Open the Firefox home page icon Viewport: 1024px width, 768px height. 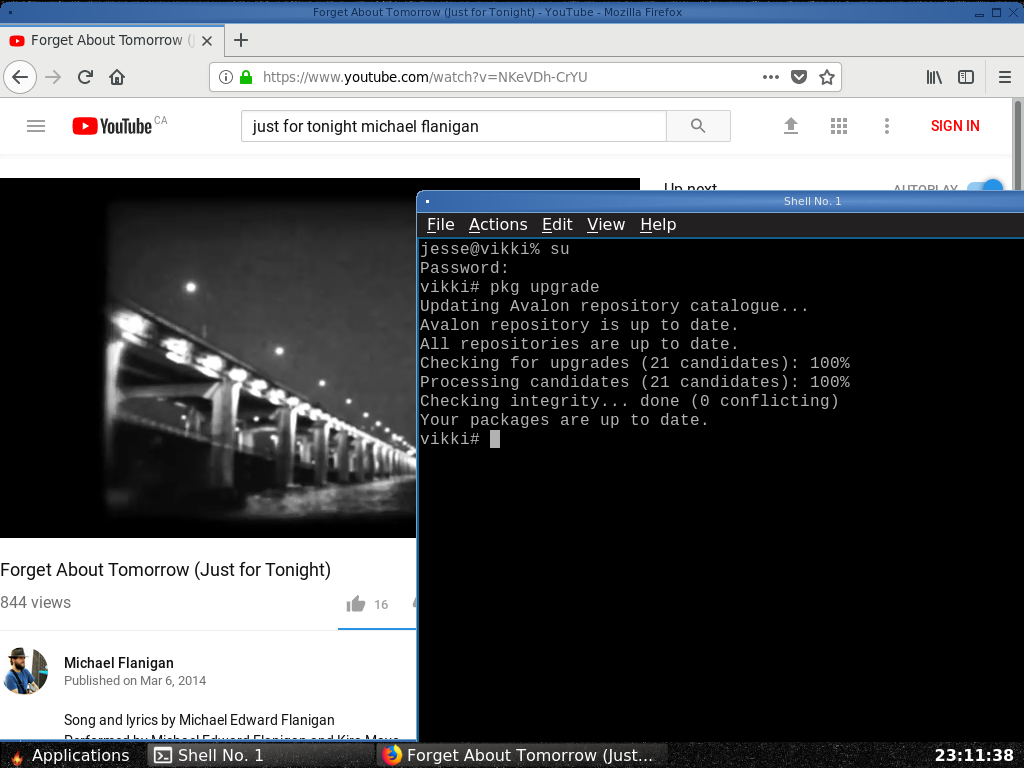pyautogui.click(x=117, y=77)
